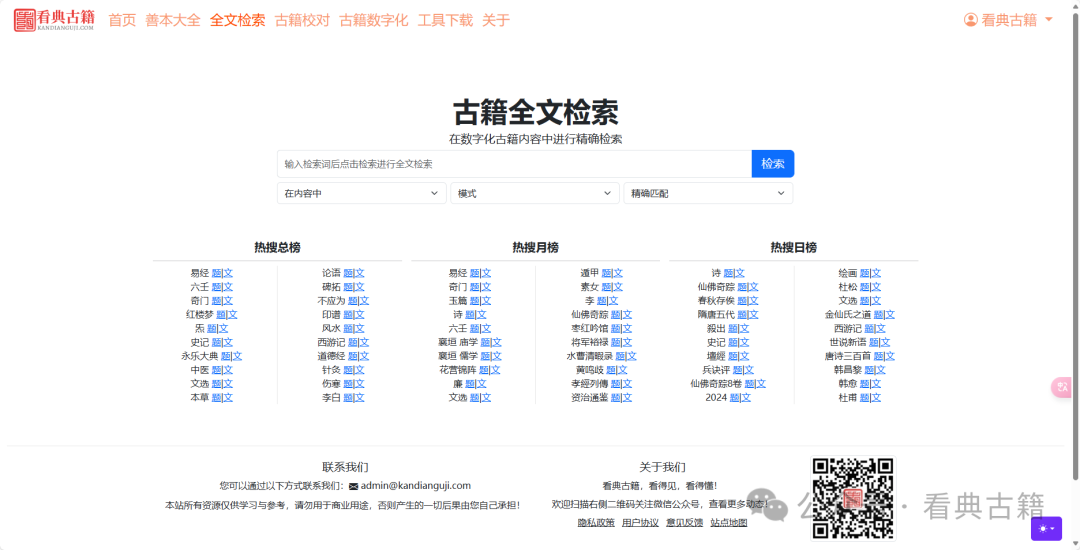Expand the 模式 dropdown
The image size is (1080, 550).
[534, 193]
